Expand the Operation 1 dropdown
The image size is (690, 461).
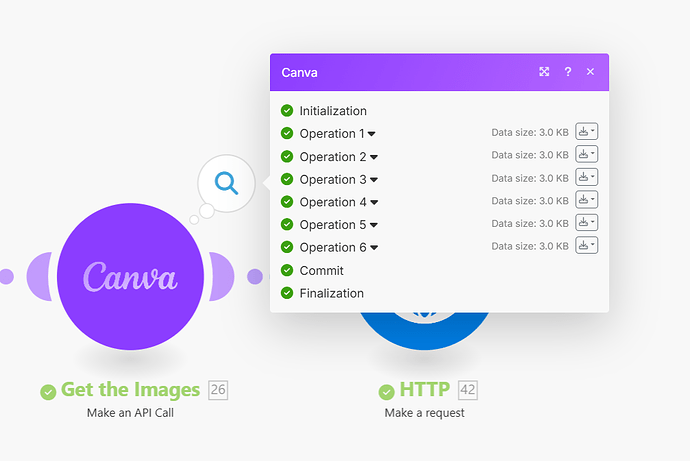click(x=372, y=134)
